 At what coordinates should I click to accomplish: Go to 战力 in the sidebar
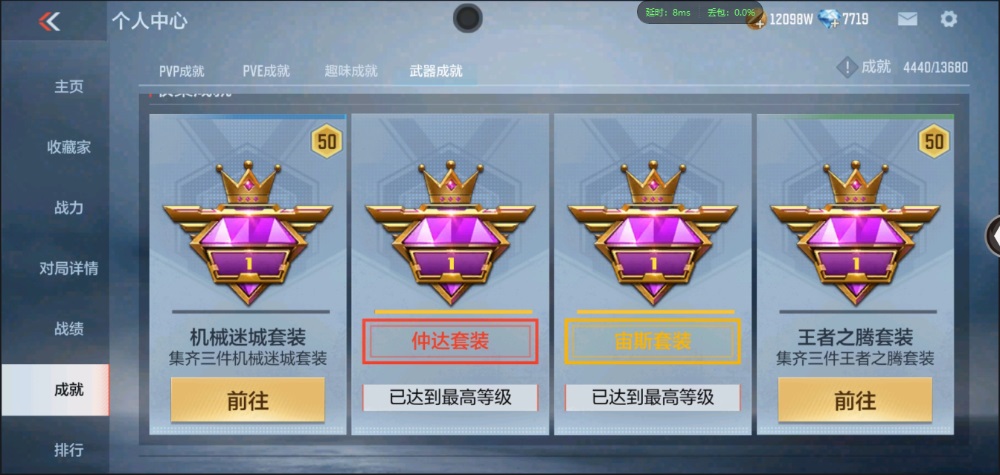69,208
